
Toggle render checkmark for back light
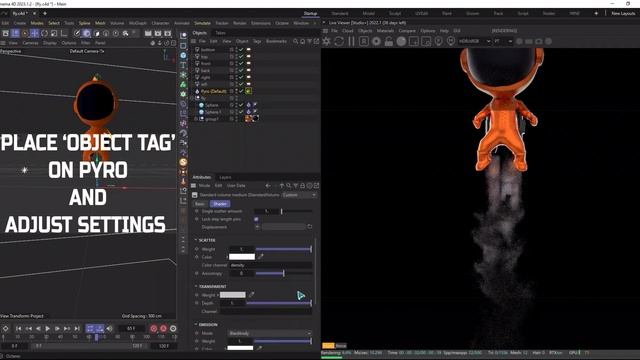coord(241,70)
